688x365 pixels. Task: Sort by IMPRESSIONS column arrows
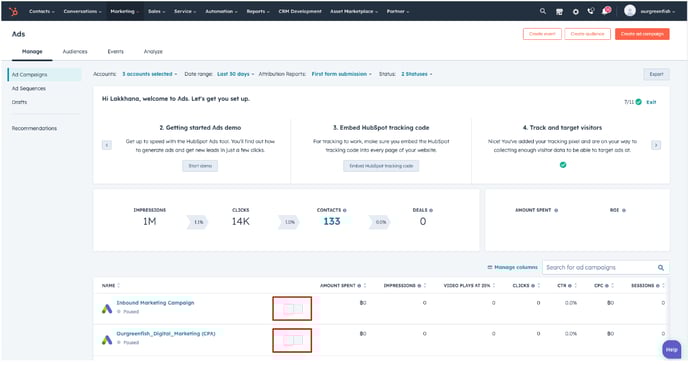pyautogui.click(x=425, y=286)
